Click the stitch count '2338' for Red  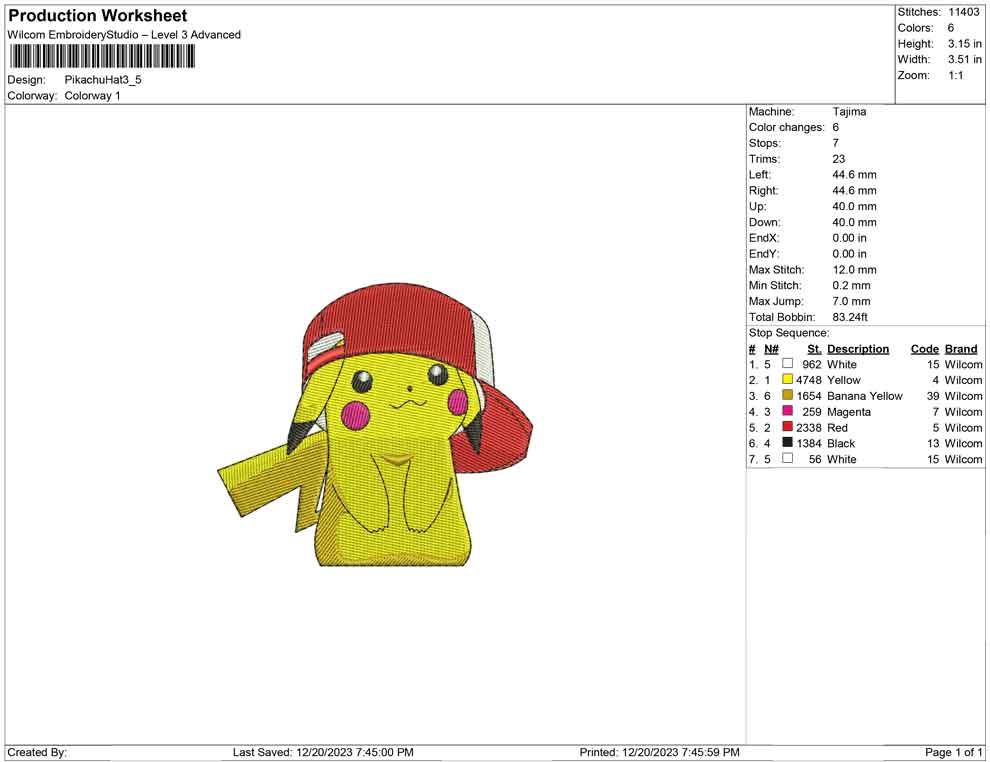coord(809,427)
